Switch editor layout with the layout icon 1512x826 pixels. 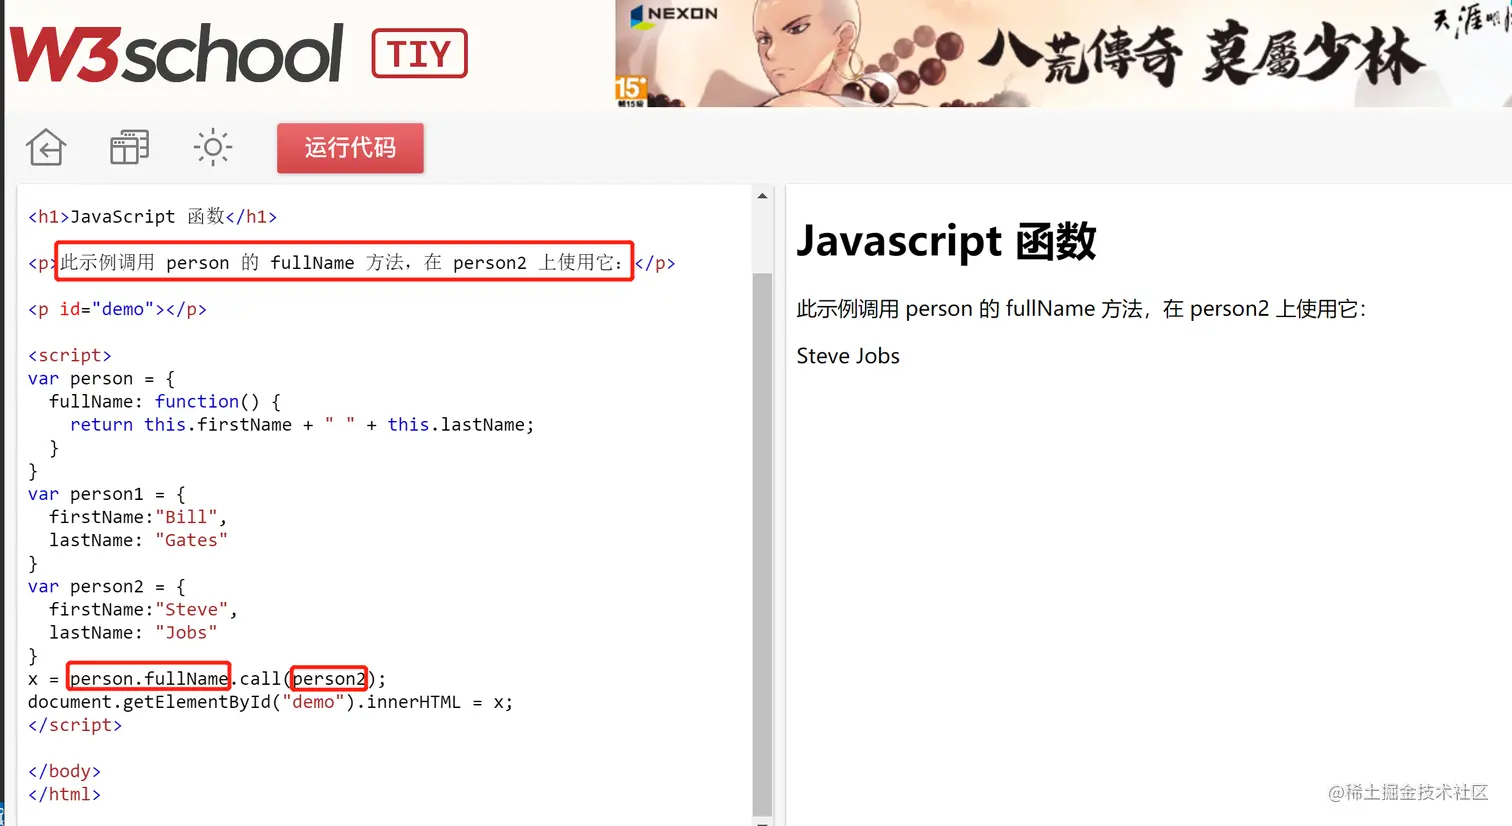[129, 148]
